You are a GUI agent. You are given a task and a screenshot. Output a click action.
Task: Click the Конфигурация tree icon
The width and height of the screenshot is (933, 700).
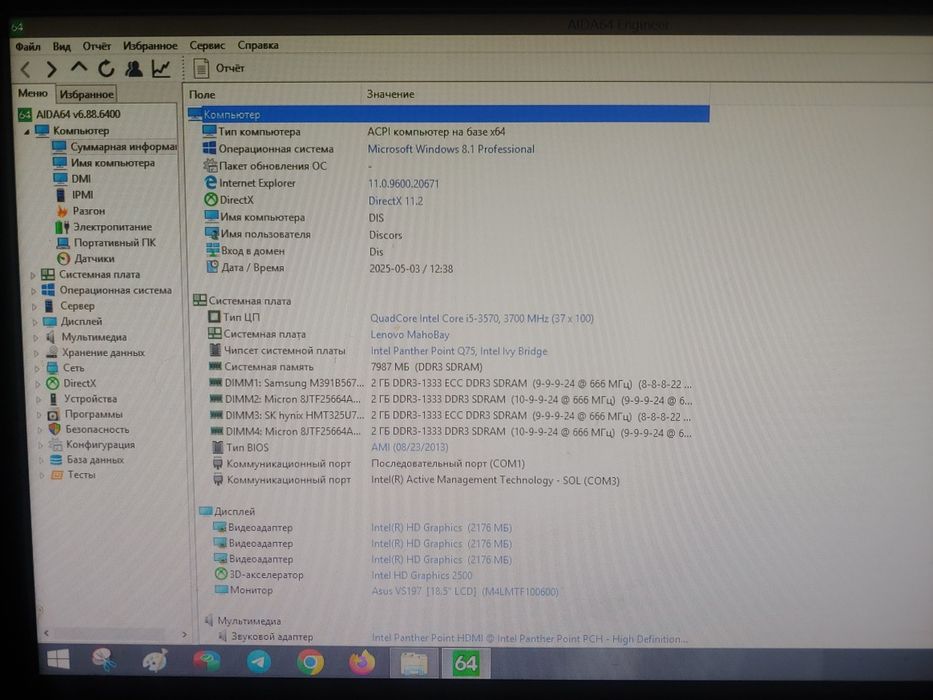55,445
